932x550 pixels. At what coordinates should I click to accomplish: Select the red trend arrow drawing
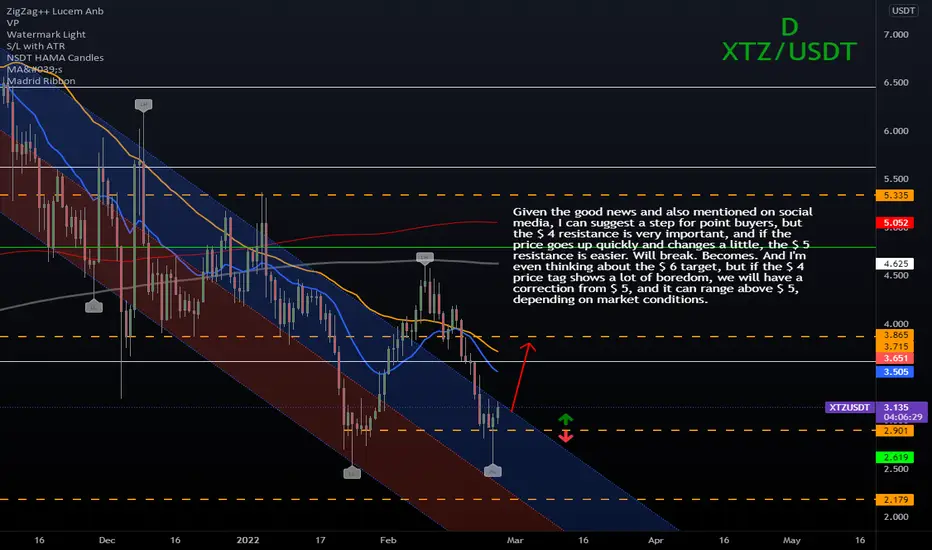coord(523,376)
